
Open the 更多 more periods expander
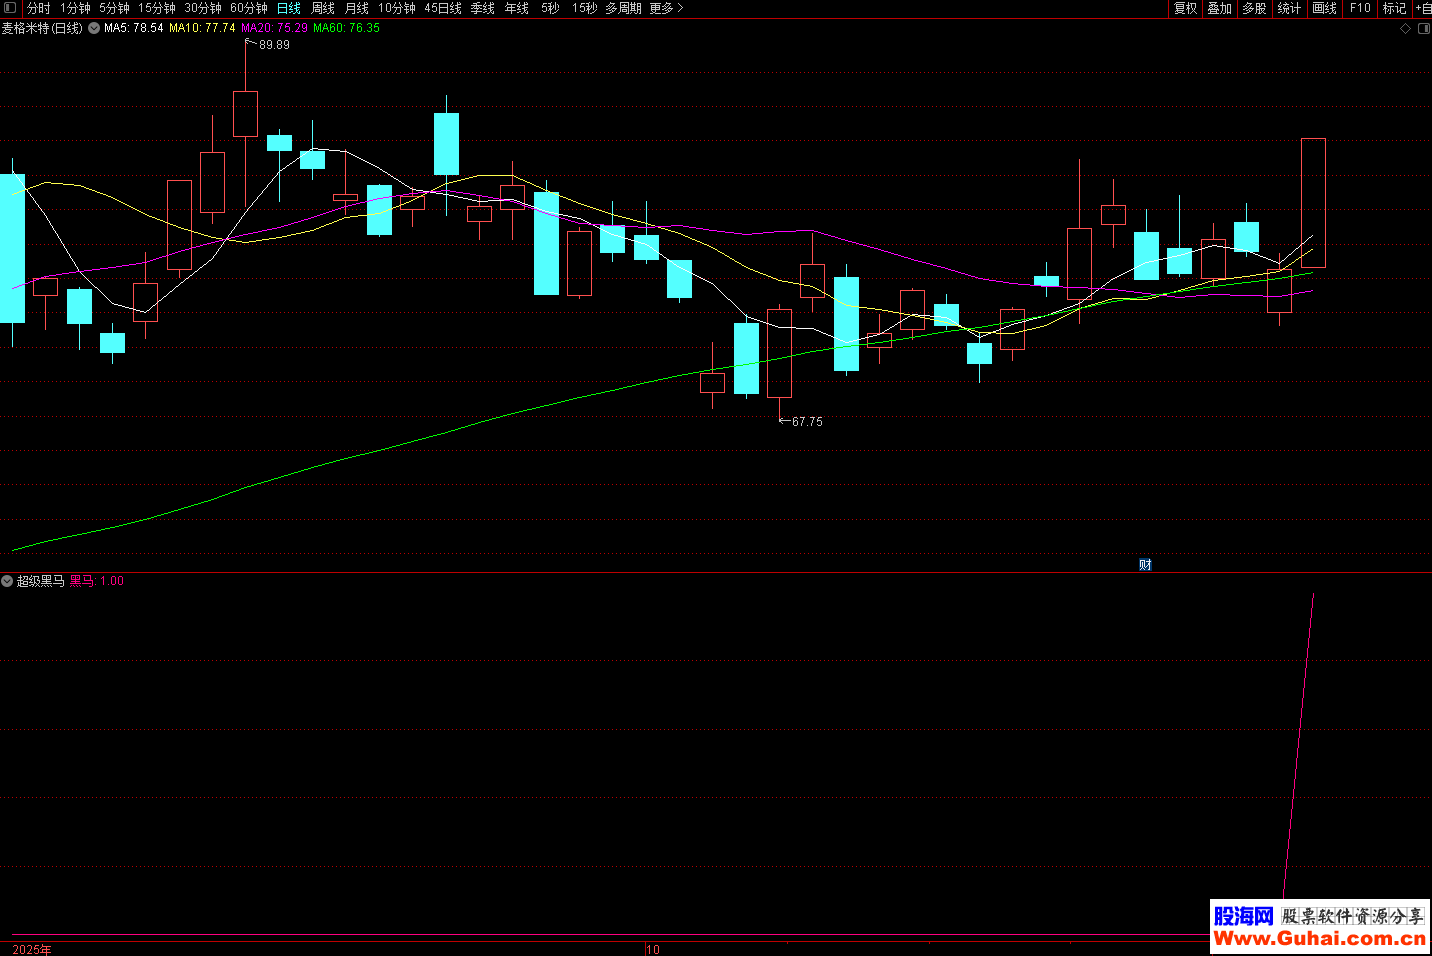click(666, 8)
